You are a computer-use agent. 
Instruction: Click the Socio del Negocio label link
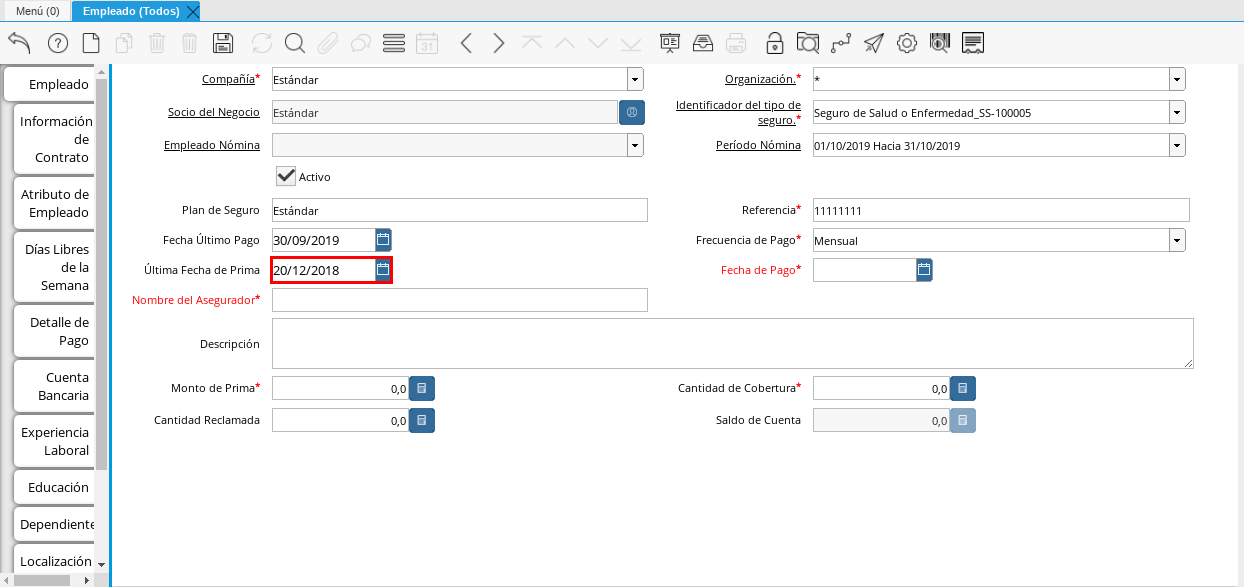click(214, 113)
